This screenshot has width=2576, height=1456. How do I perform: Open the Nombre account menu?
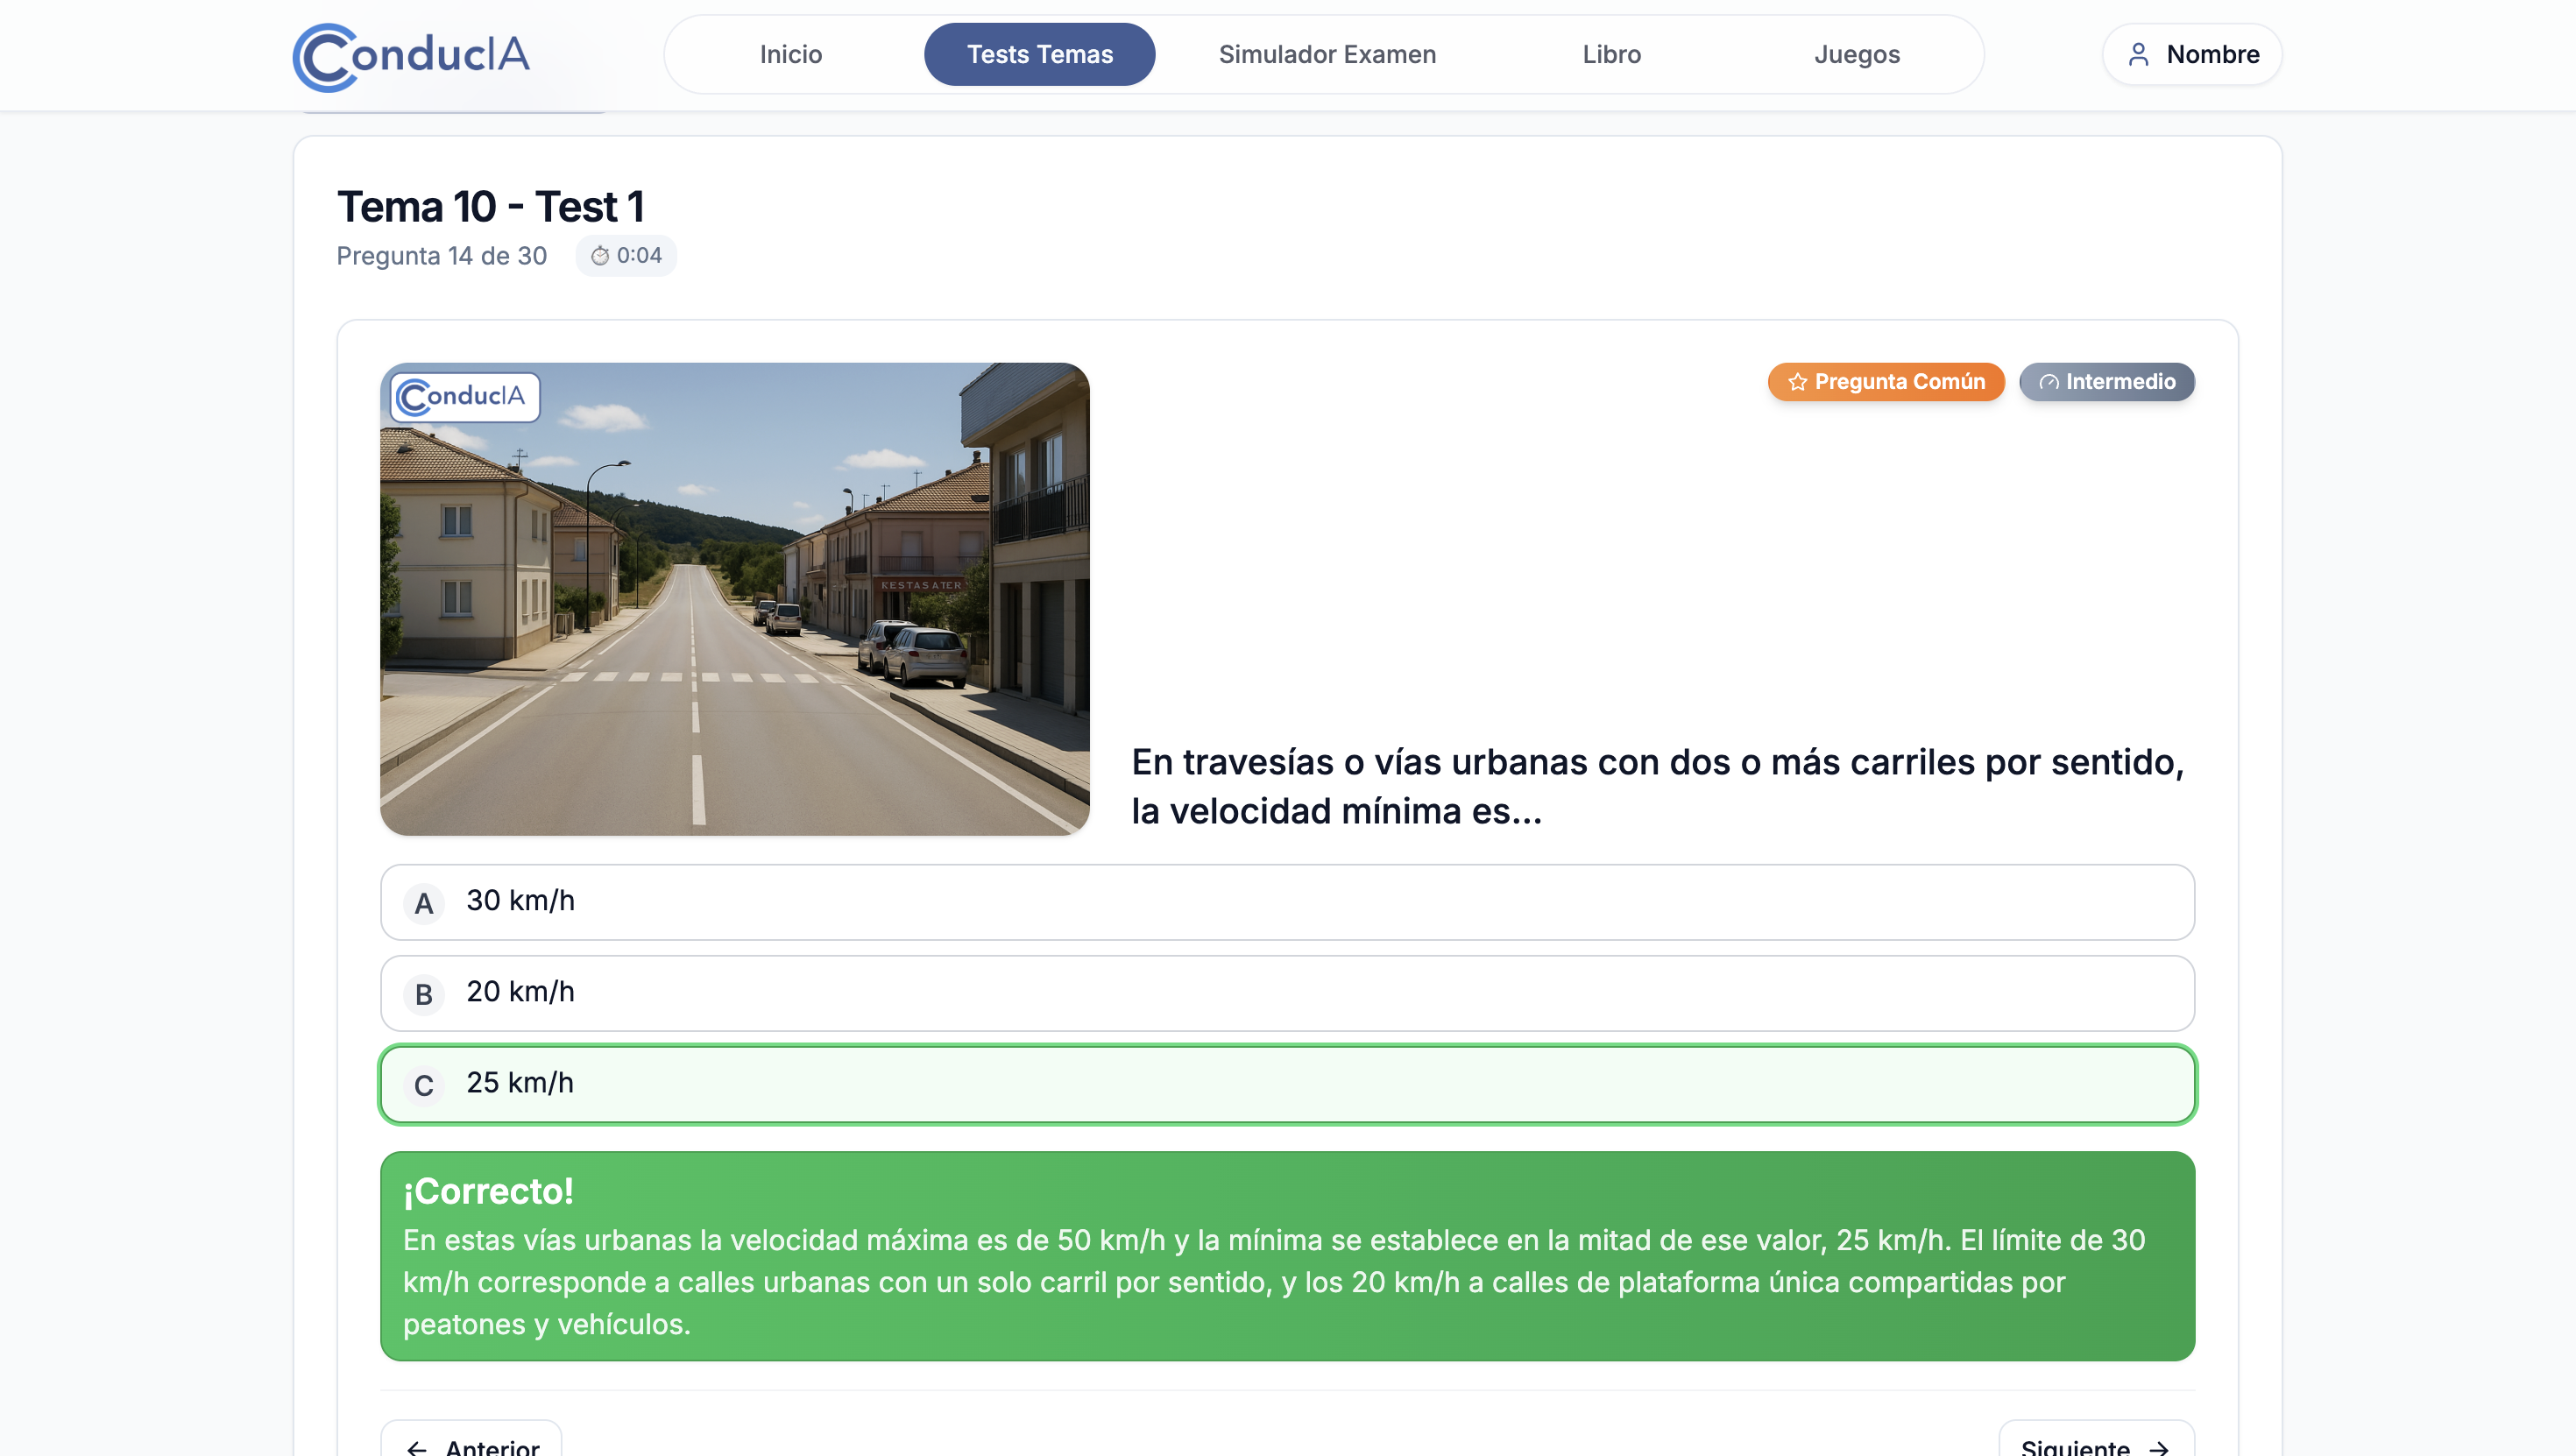(2191, 54)
